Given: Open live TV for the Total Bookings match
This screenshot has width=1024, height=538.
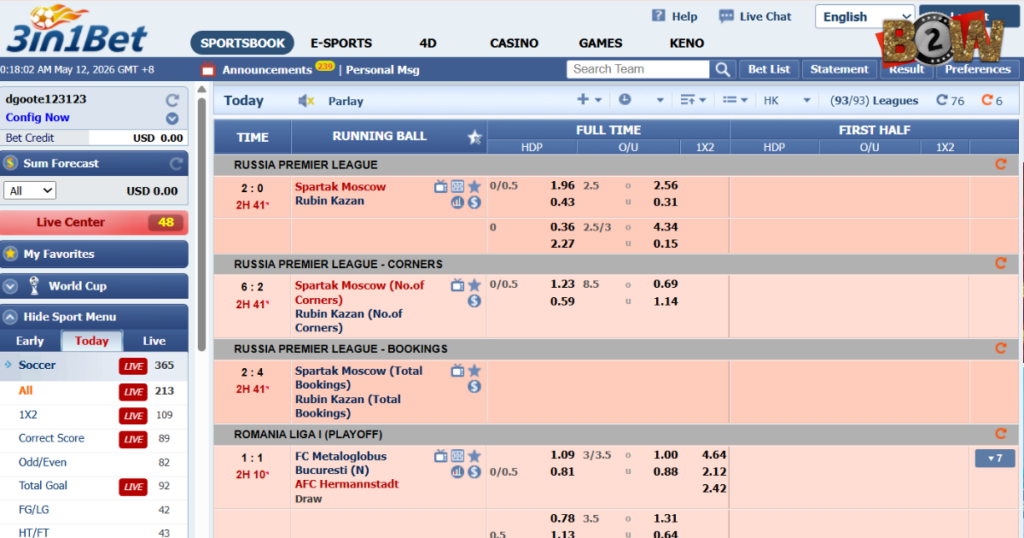Looking at the screenshot, I should point(458,371).
